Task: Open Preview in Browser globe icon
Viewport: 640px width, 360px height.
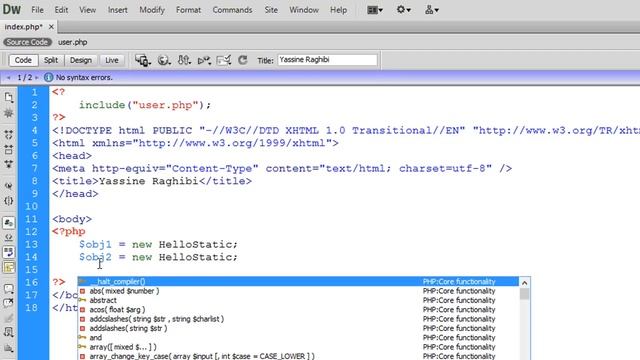Action: tap(164, 60)
